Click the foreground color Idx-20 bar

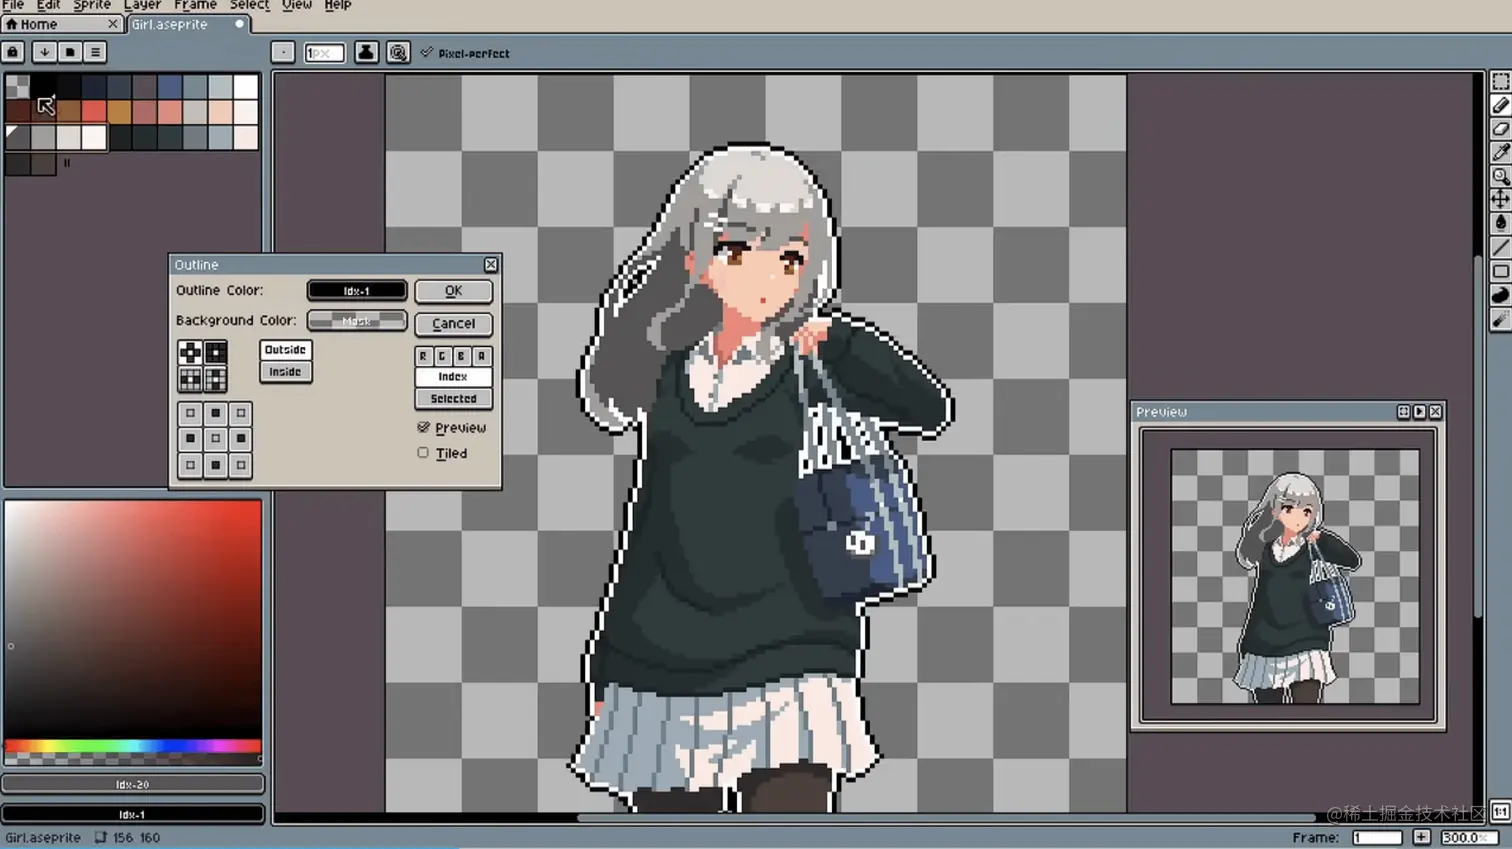point(132,785)
